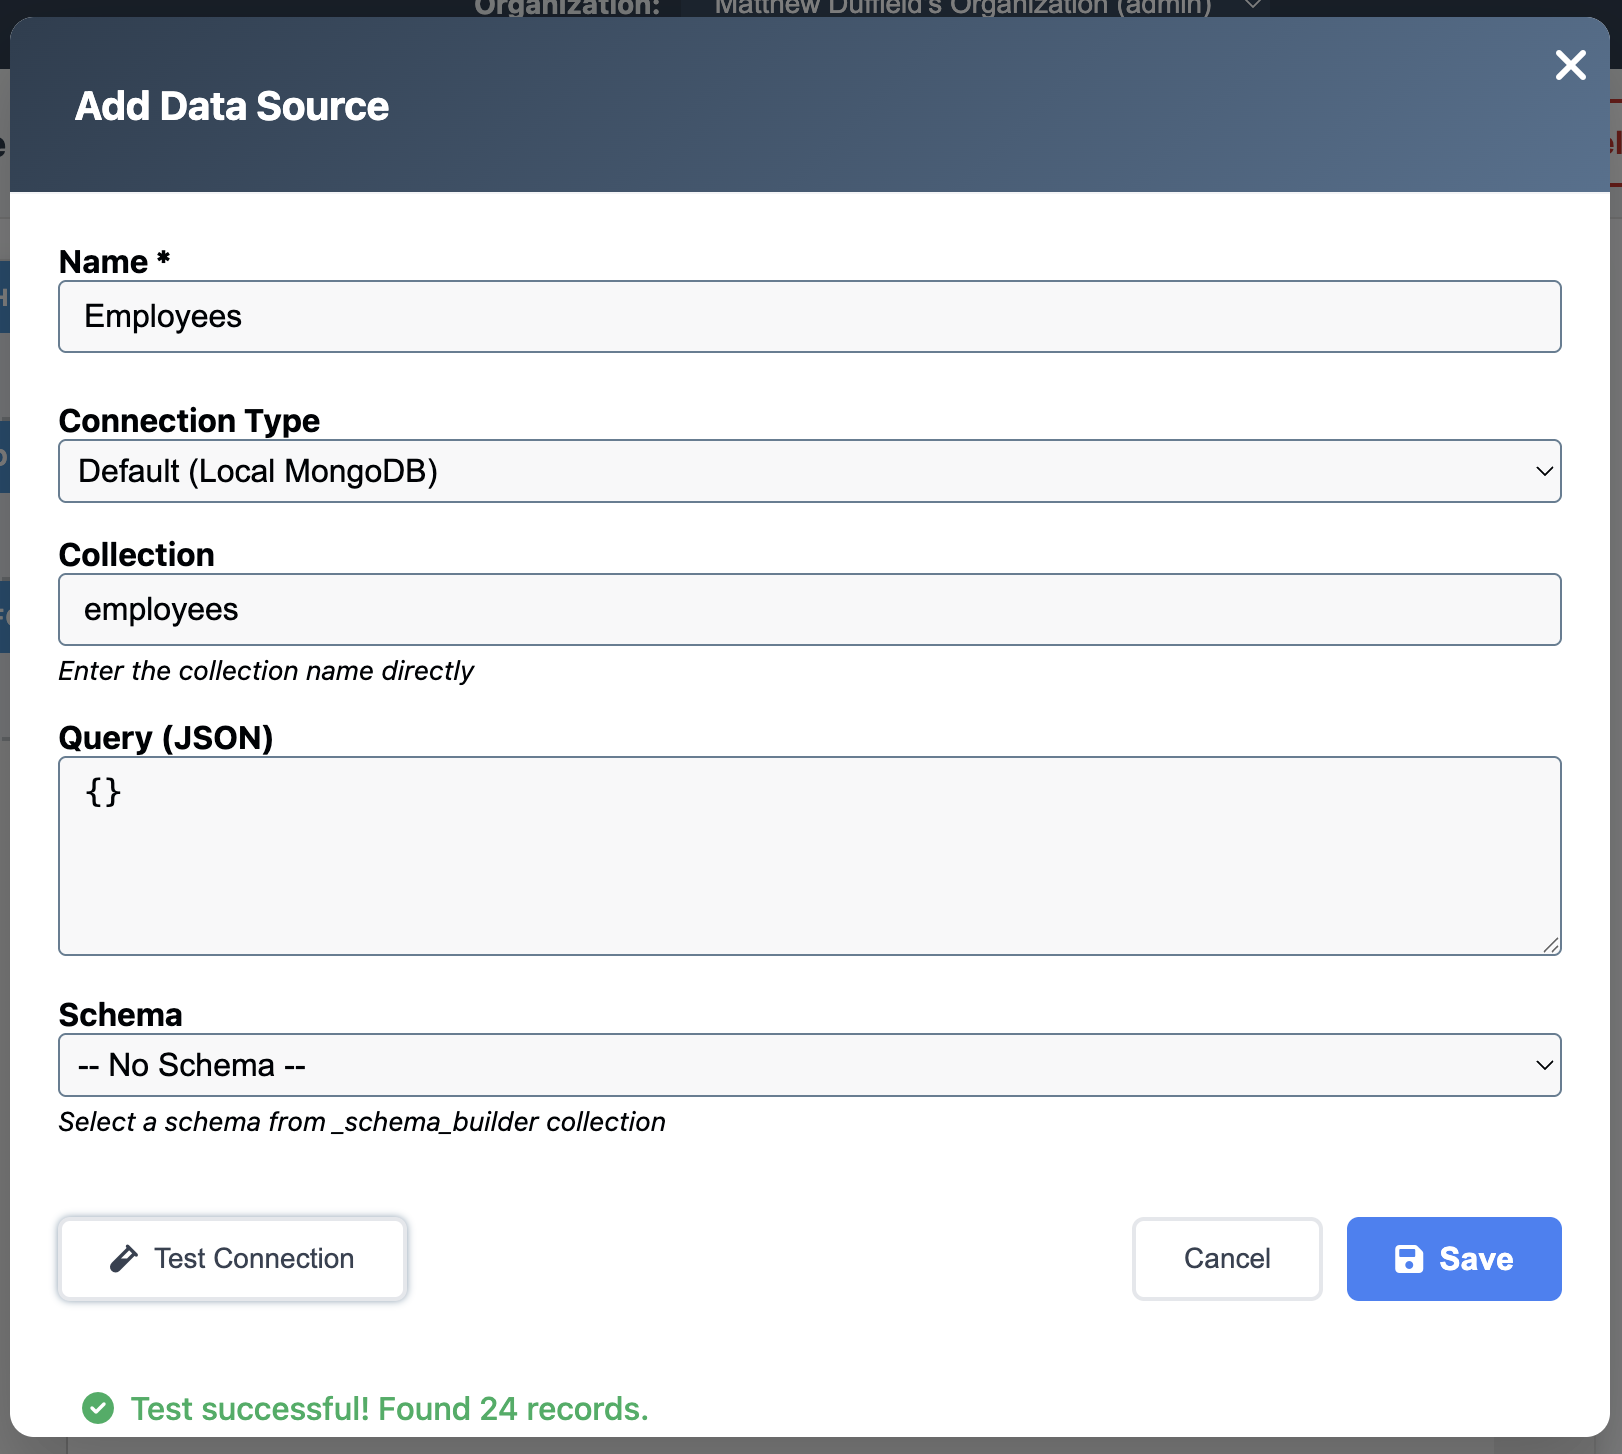Screen dimensions: 1622x1454
Task: Click the Query (JSON) textarea
Action: tap(810, 856)
